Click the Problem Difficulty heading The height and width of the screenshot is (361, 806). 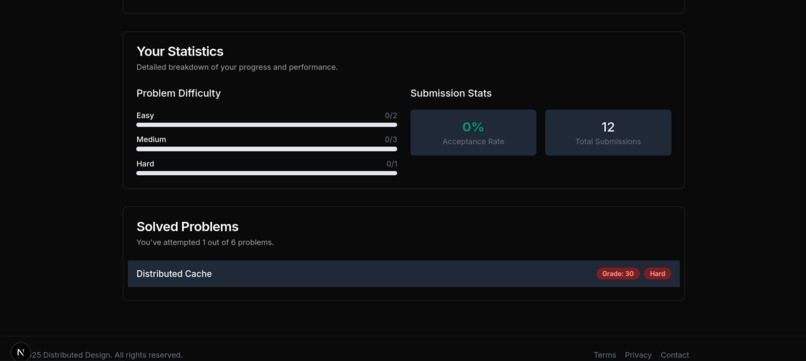178,94
